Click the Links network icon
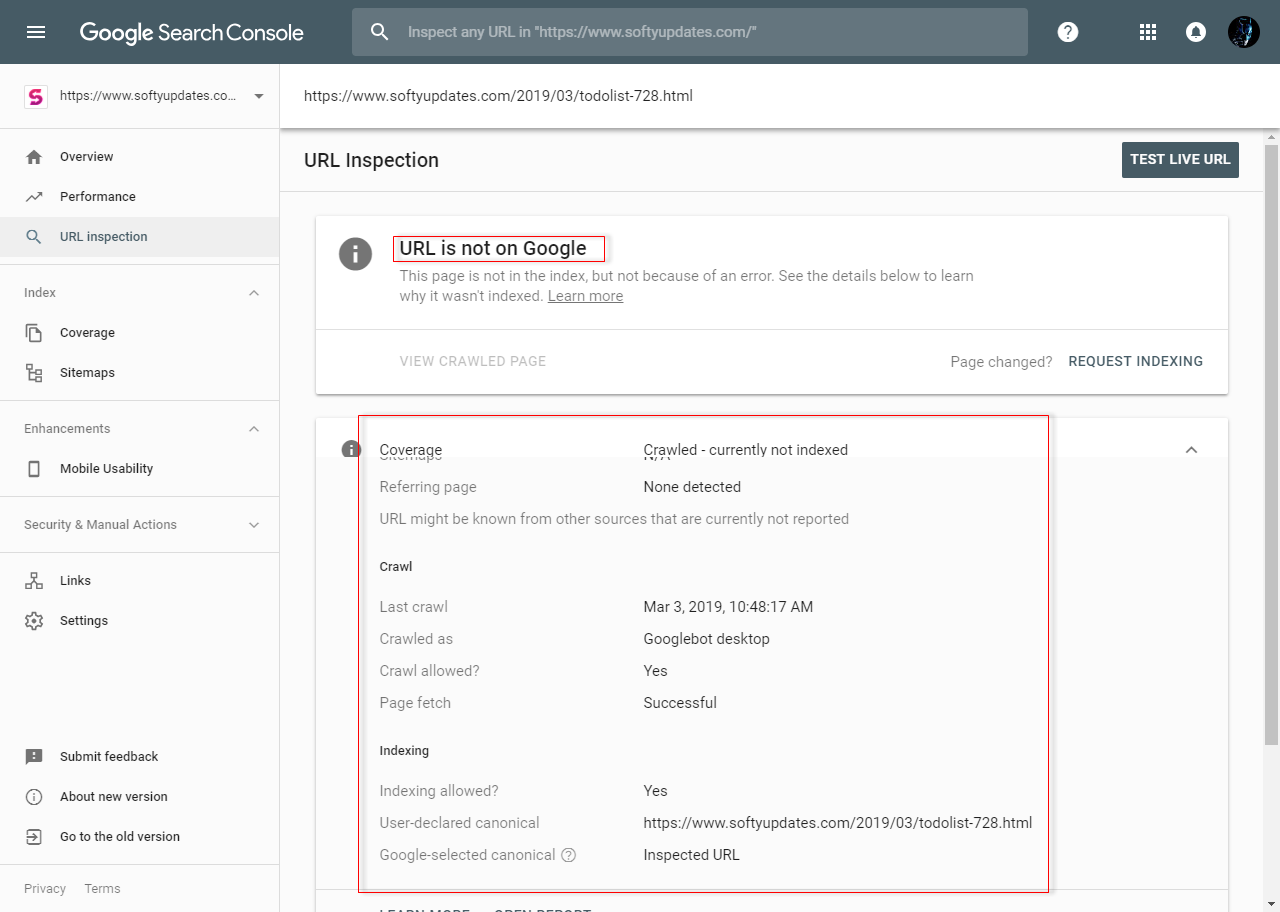This screenshot has height=912, width=1280. click(34, 581)
